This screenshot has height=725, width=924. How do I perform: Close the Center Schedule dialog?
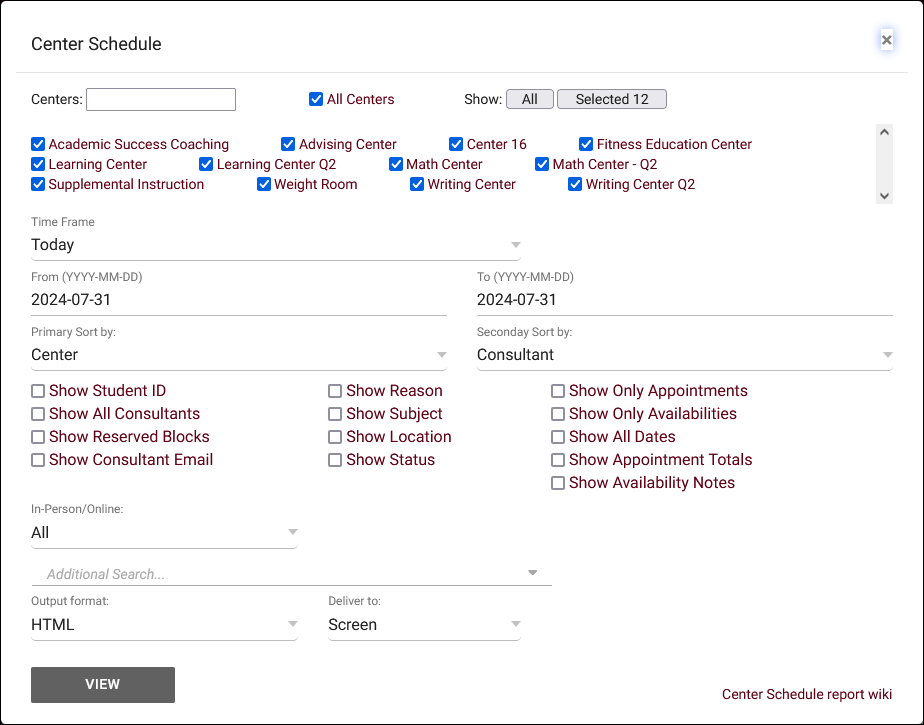pos(886,40)
